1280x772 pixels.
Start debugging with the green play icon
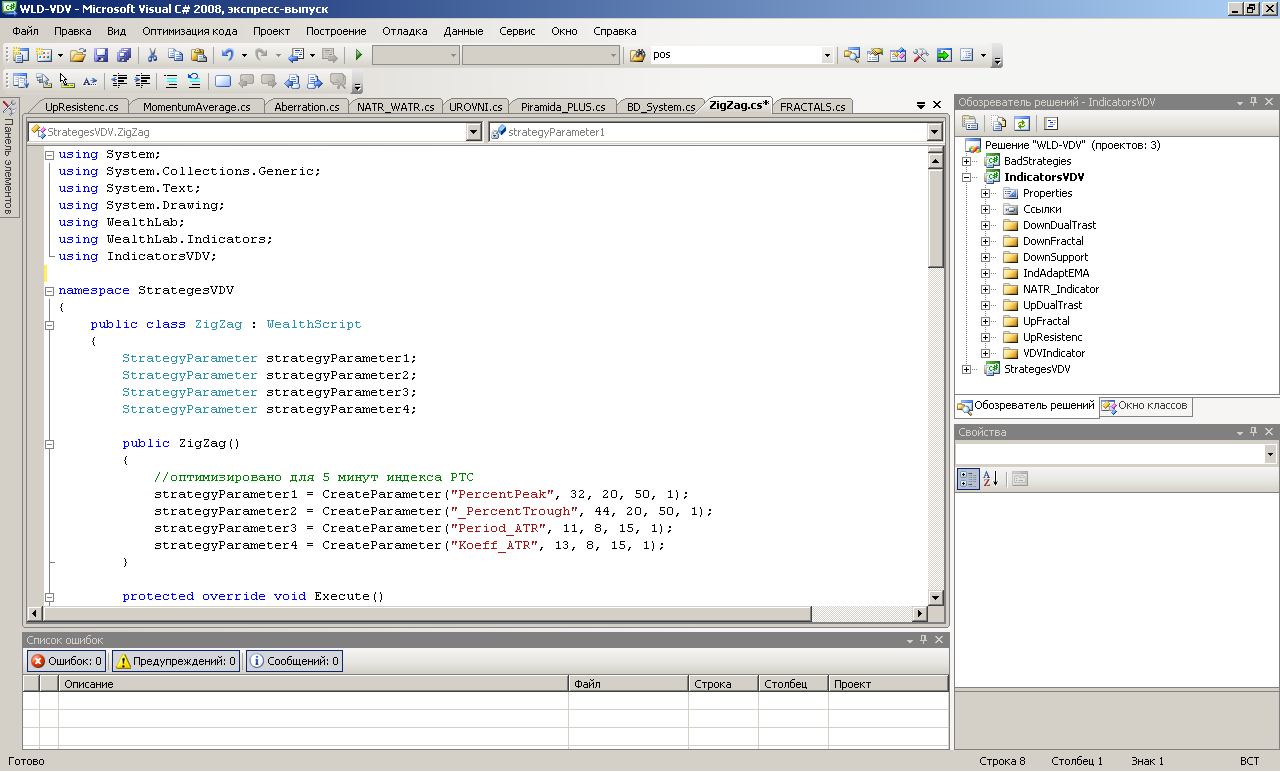(359, 55)
